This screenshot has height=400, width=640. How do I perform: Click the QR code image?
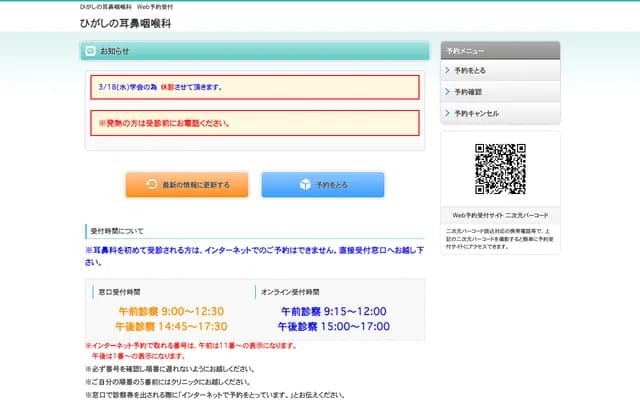(x=500, y=168)
